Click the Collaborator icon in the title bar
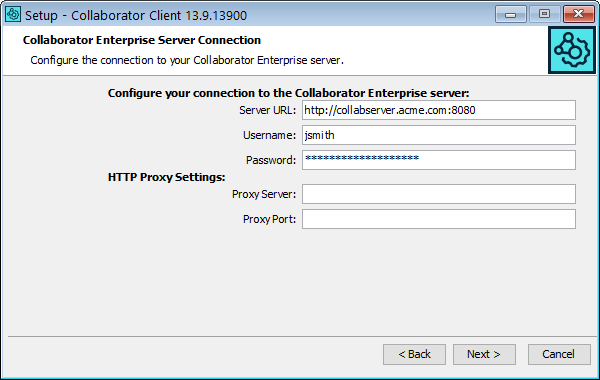Image resolution: width=600 pixels, height=380 pixels. point(13,15)
